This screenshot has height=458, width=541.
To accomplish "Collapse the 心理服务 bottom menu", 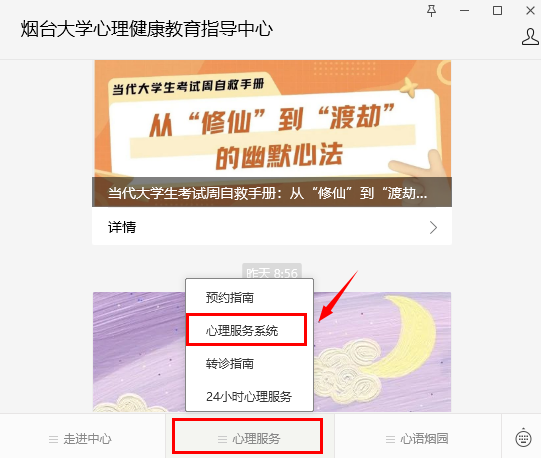I will pos(247,436).
